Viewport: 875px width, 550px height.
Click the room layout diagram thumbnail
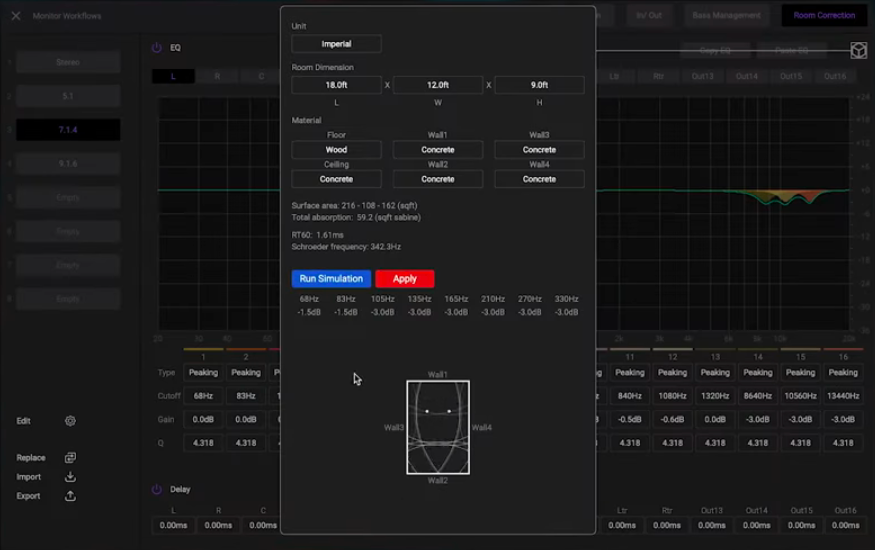tap(438, 427)
